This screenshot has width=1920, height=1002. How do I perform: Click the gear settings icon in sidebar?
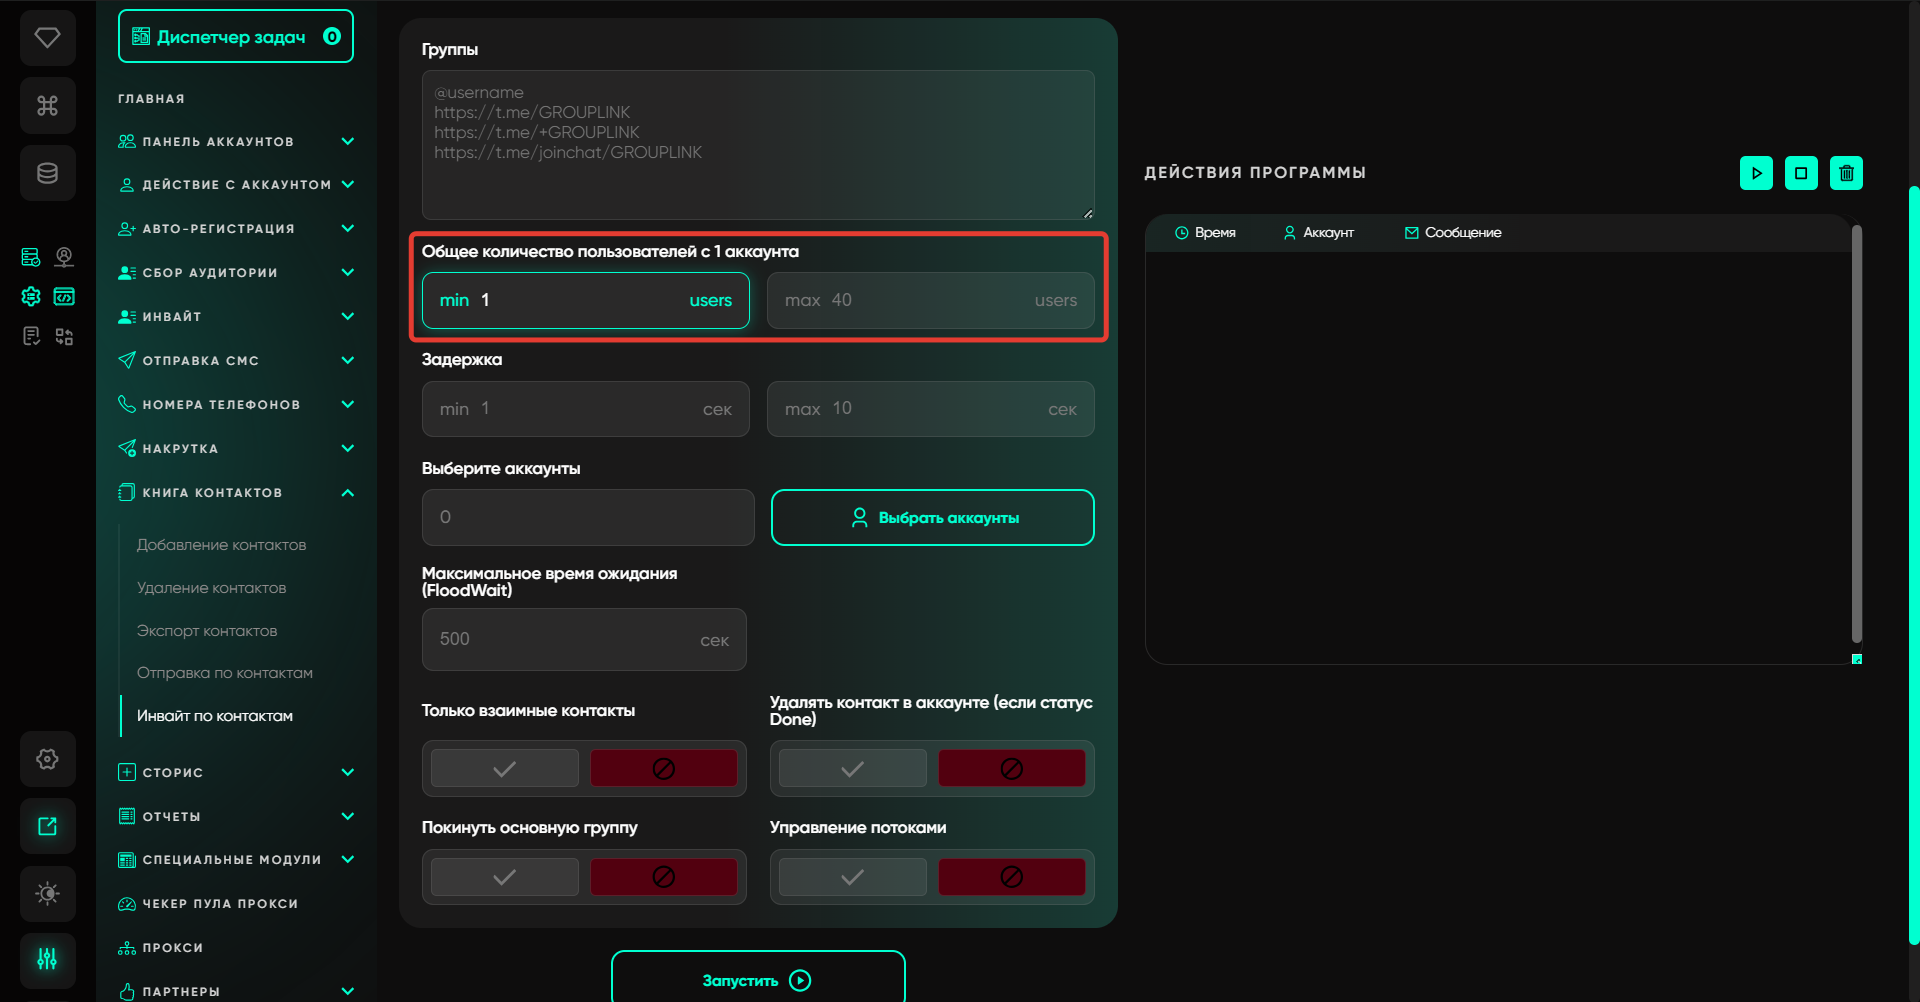pos(47,759)
